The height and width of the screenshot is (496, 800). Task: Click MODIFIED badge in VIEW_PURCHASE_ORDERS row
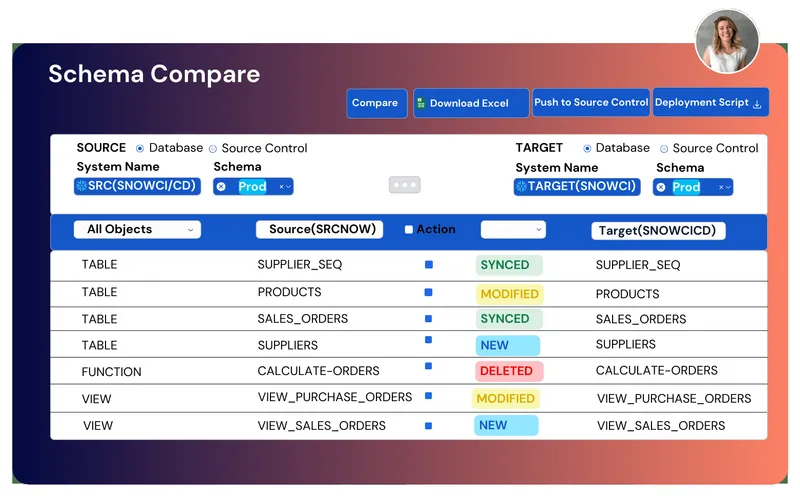[x=506, y=399]
